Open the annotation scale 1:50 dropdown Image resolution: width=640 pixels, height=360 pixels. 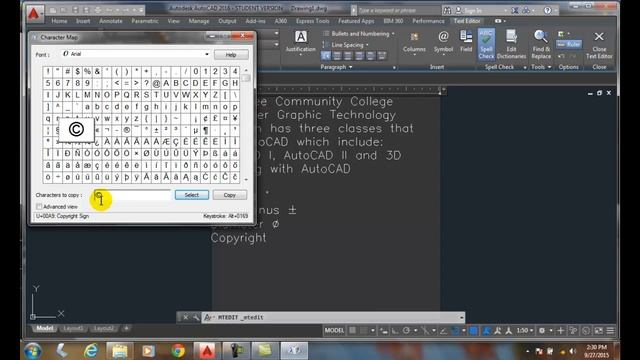pyautogui.click(x=525, y=331)
